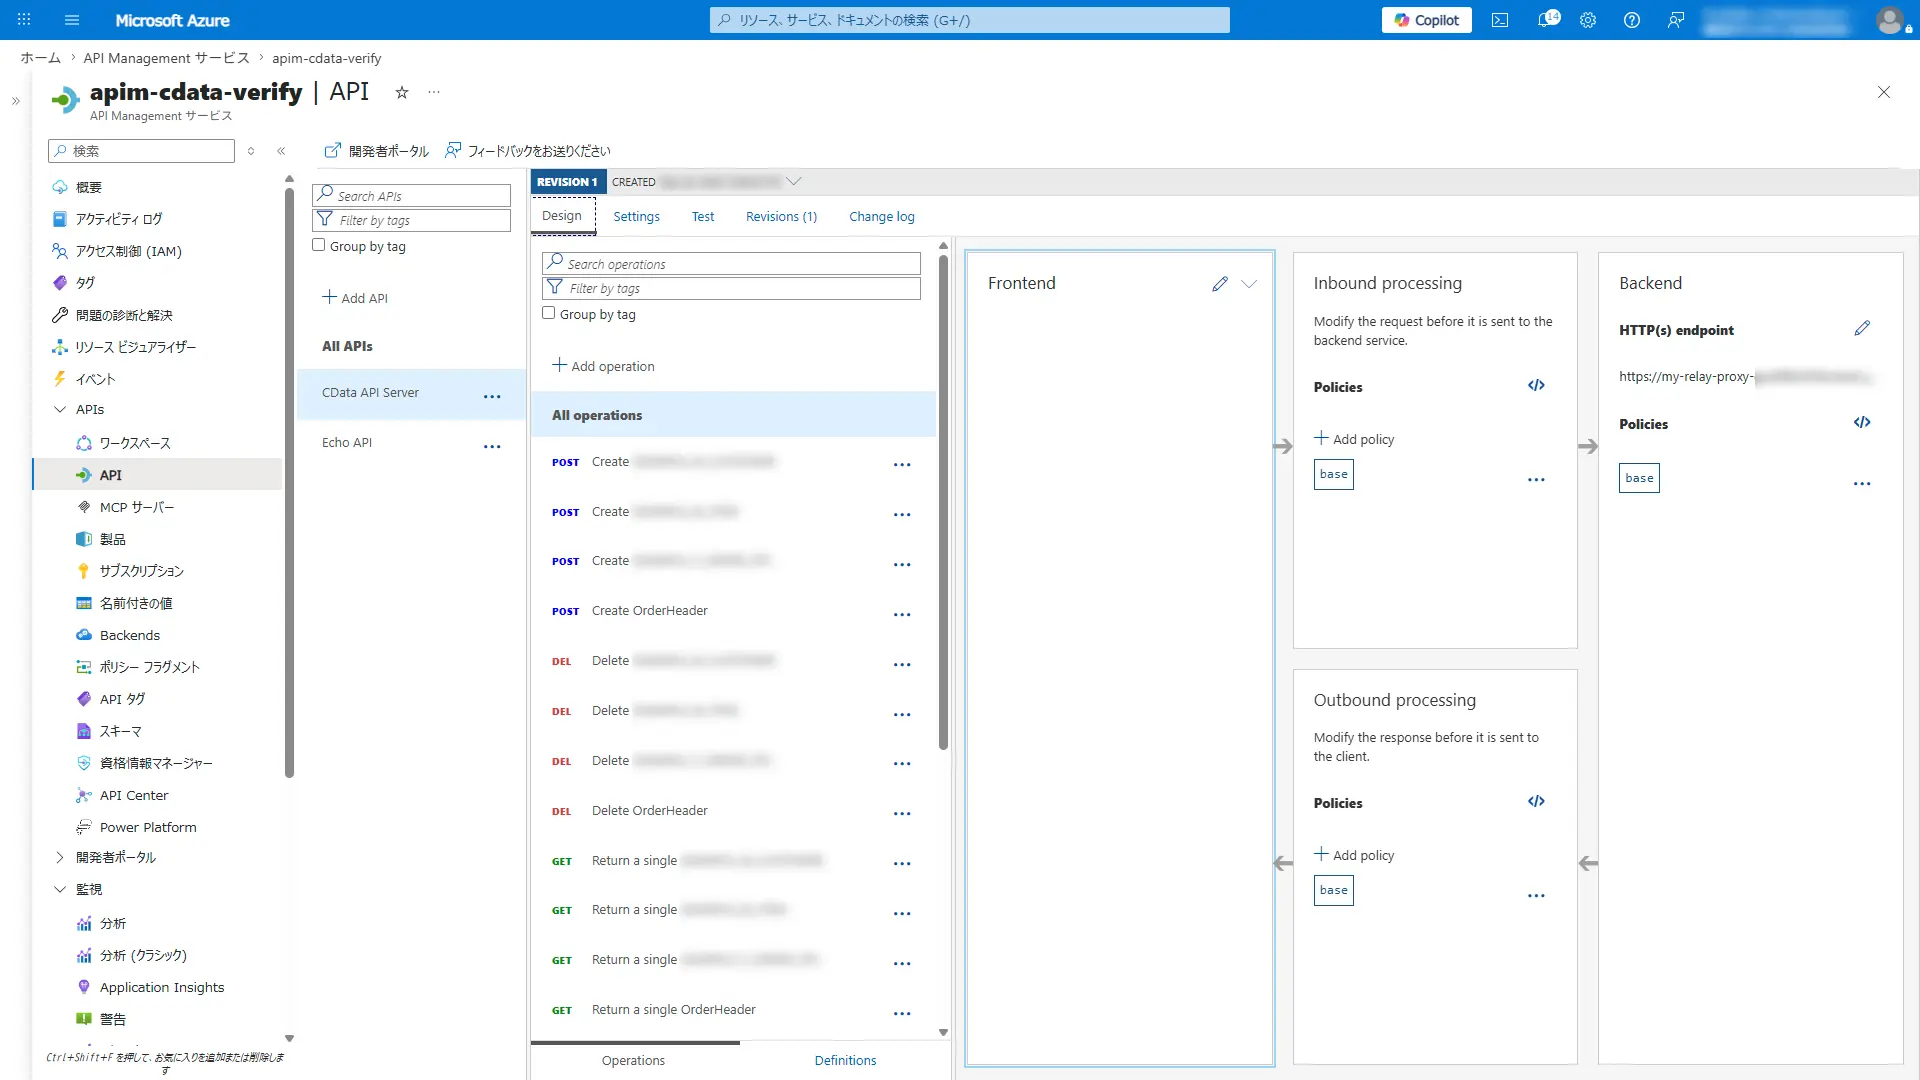Open the help question mark icon

pos(1632,20)
